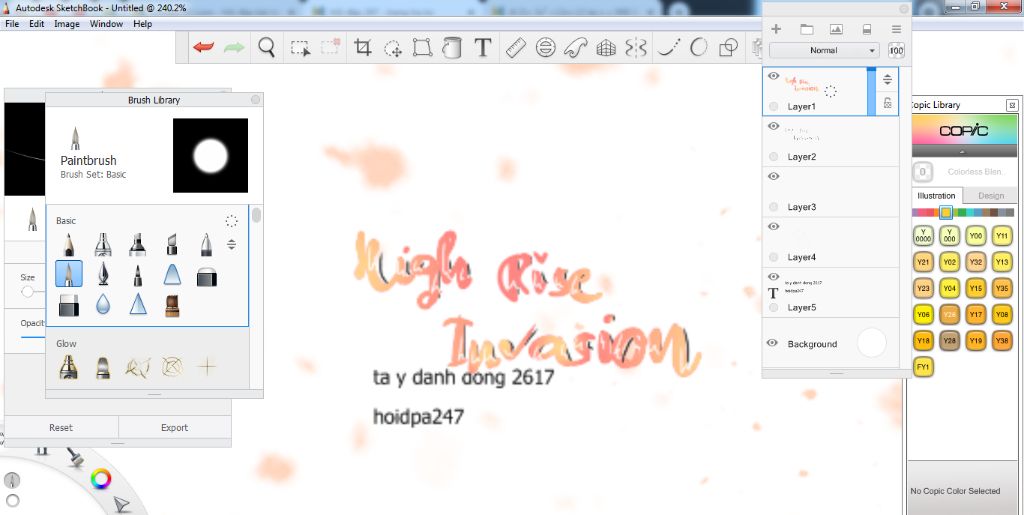Choose the Flood Fill bucket tool
This screenshot has height=515, width=1024.
[452, 48]
